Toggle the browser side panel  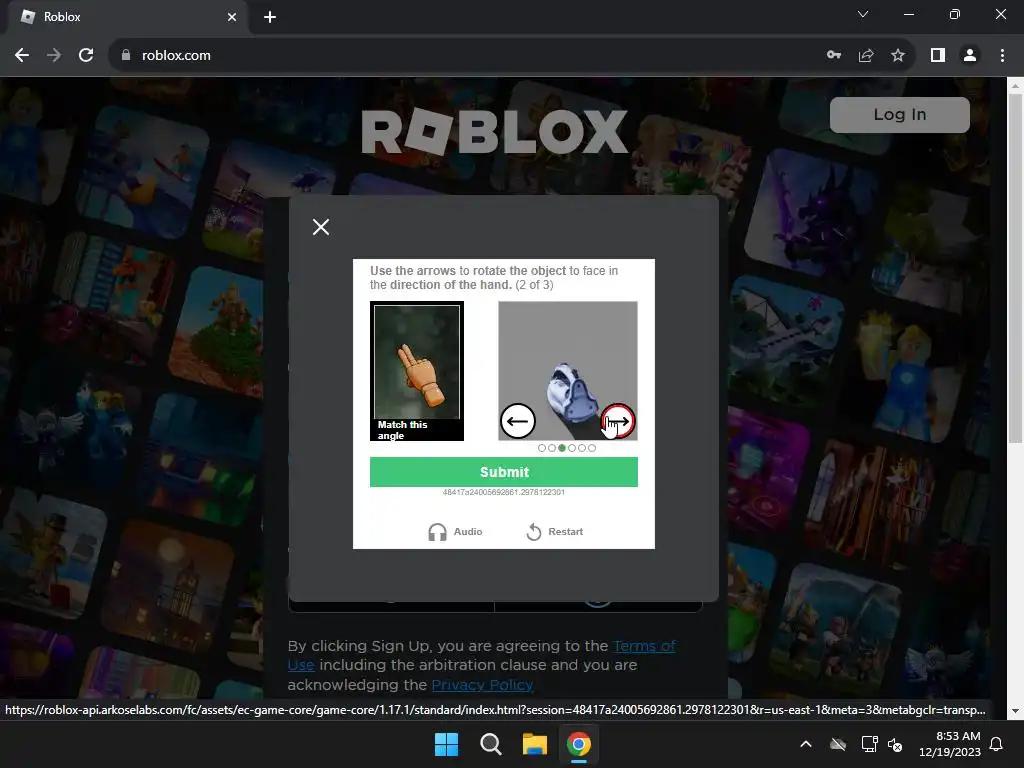click(938, 56)
